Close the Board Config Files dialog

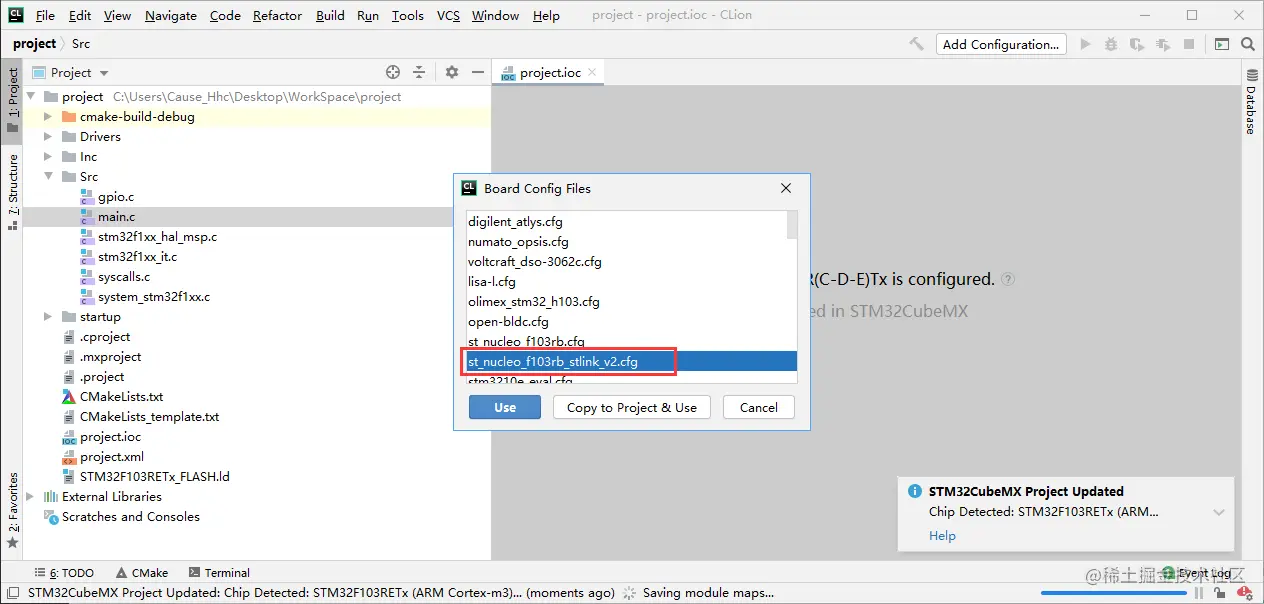786,188
